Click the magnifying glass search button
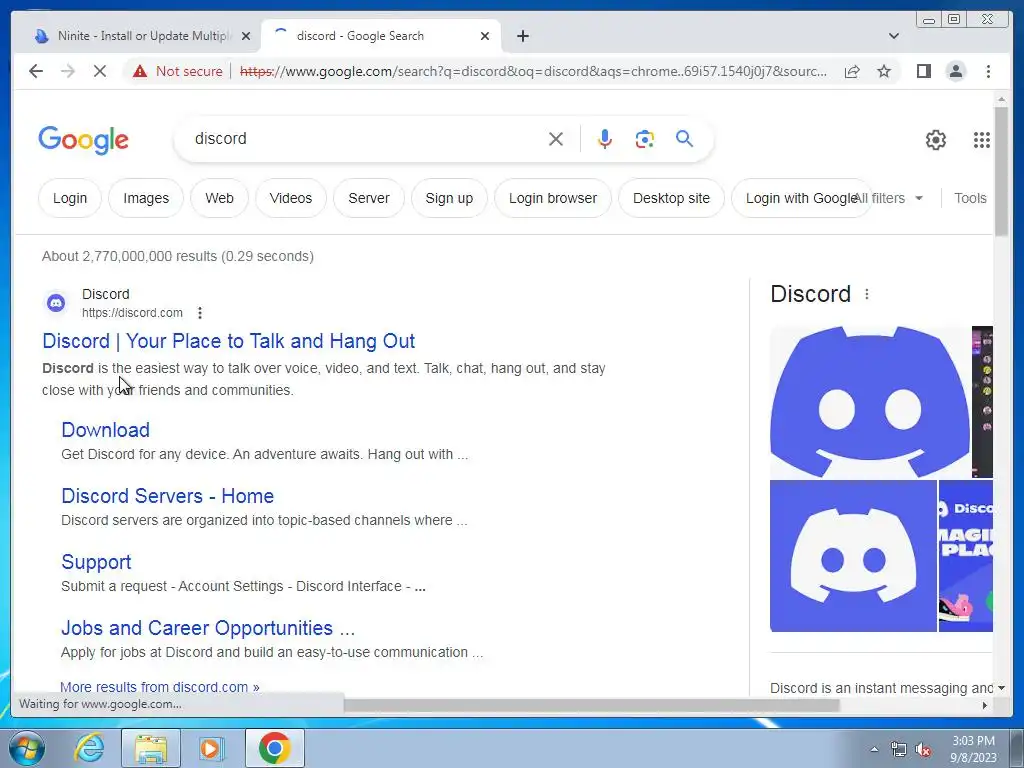Image resolution: width=1024 pixels, height=768 pixels. point(684,139)
